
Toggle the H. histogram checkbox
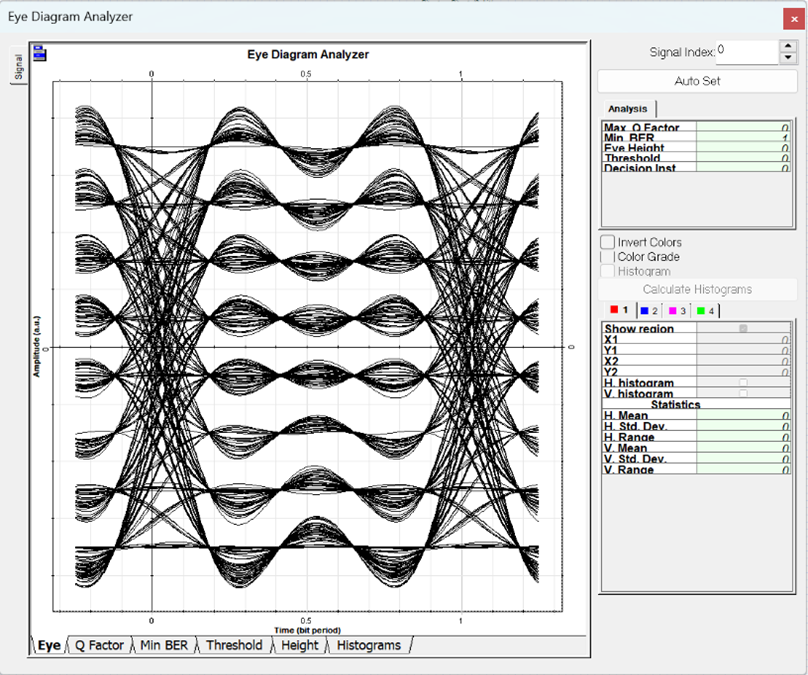pyautogui.click(x=743, y=382)
